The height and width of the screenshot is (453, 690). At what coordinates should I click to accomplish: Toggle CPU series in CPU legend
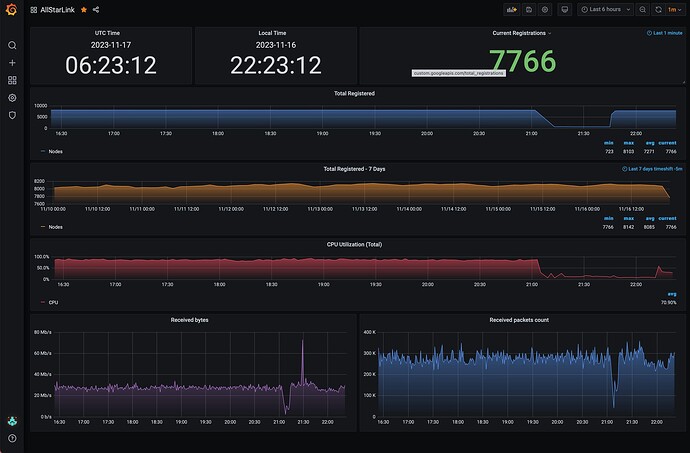pos(53,302)
